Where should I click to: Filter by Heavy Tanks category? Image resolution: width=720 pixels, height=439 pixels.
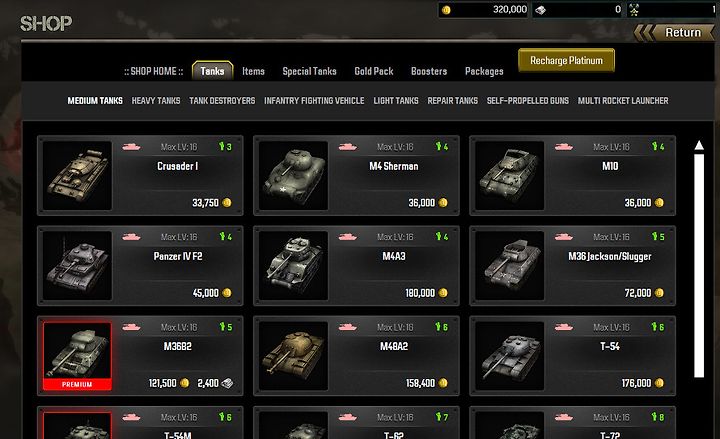(156, 101)
